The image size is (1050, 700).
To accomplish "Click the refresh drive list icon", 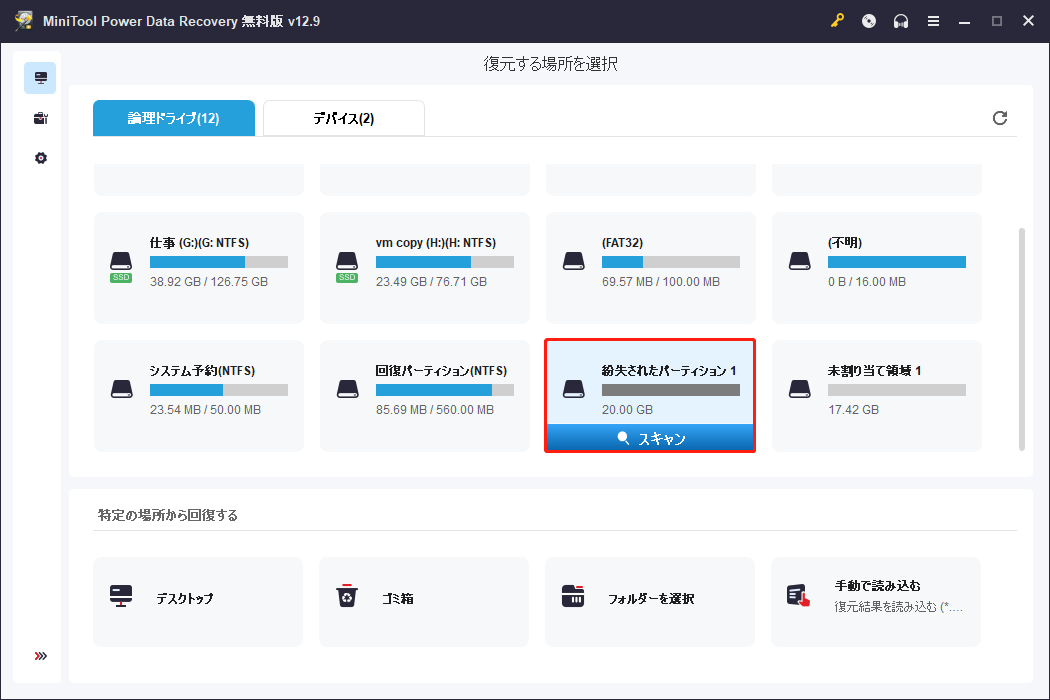I will pos(1000,118).
